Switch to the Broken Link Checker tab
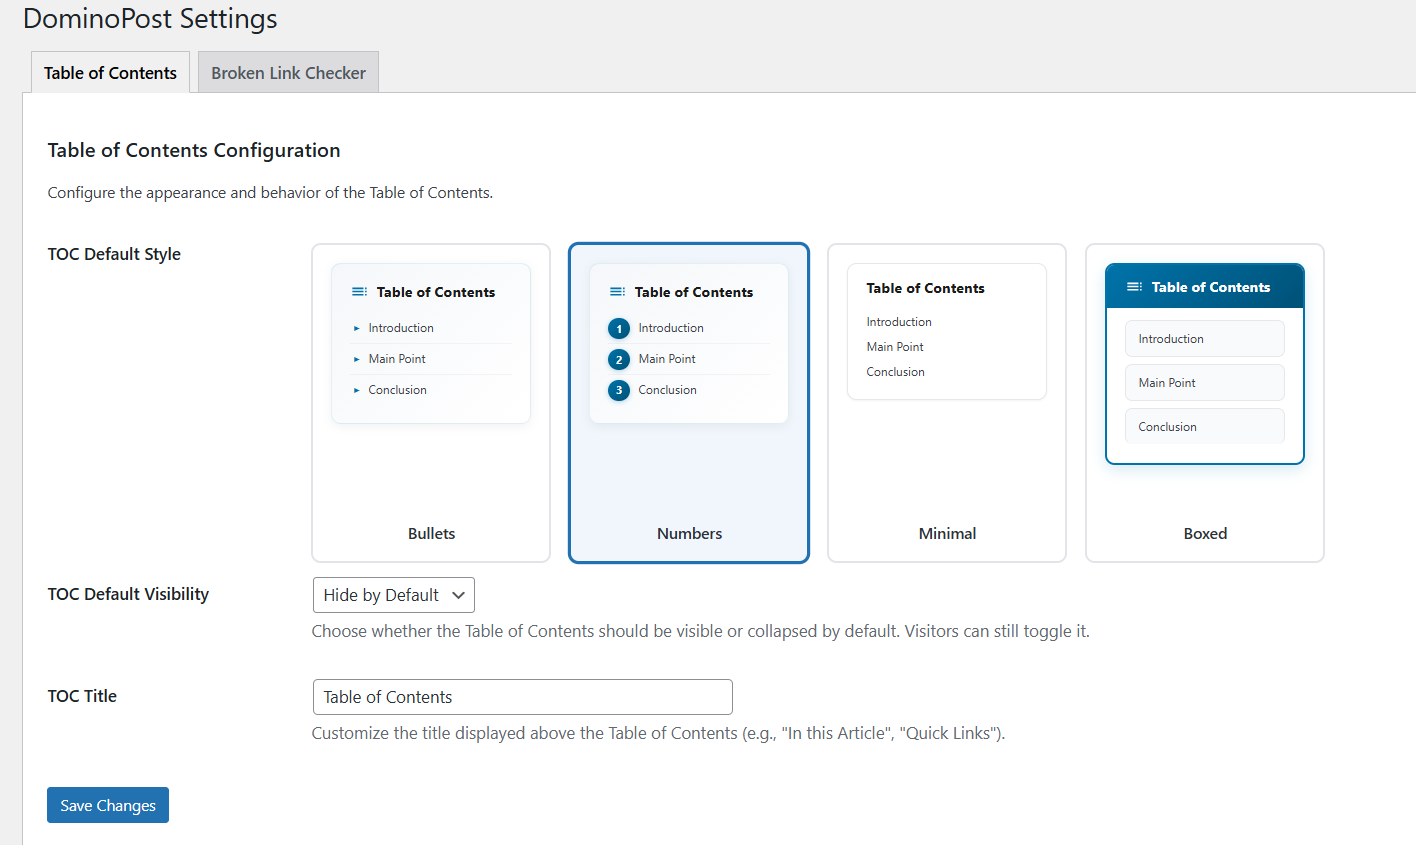Viewport: 1416px width, 845px height. [288, 73]
